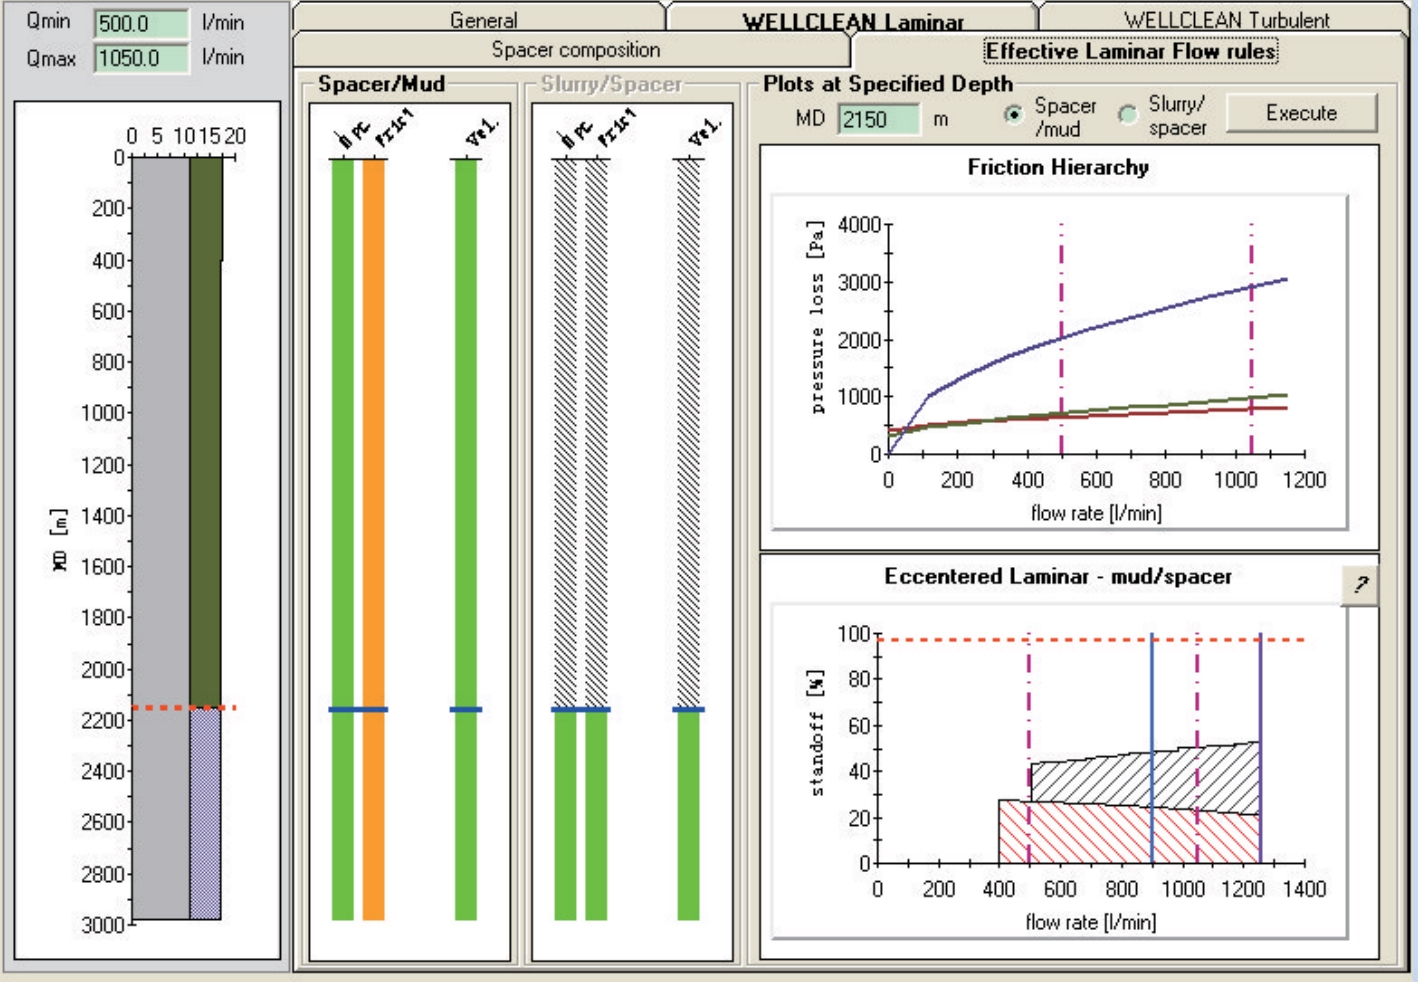Open help question-mark button on Eccentered Laminar plot
The image size is (1418, 982).
pyautogui.click(x=1359, y=585)
